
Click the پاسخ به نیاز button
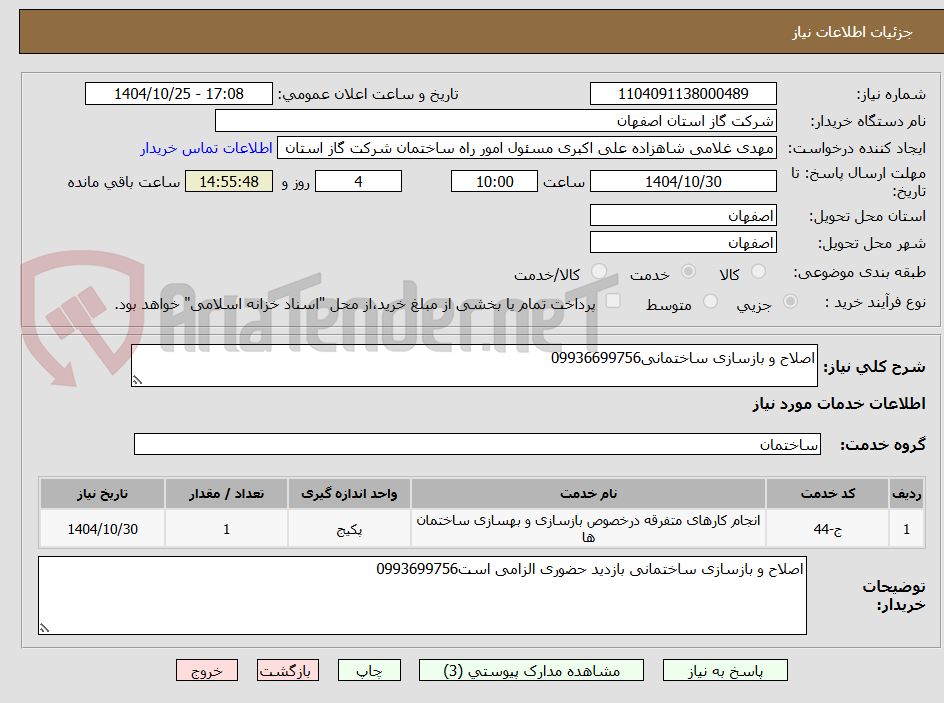725,670
